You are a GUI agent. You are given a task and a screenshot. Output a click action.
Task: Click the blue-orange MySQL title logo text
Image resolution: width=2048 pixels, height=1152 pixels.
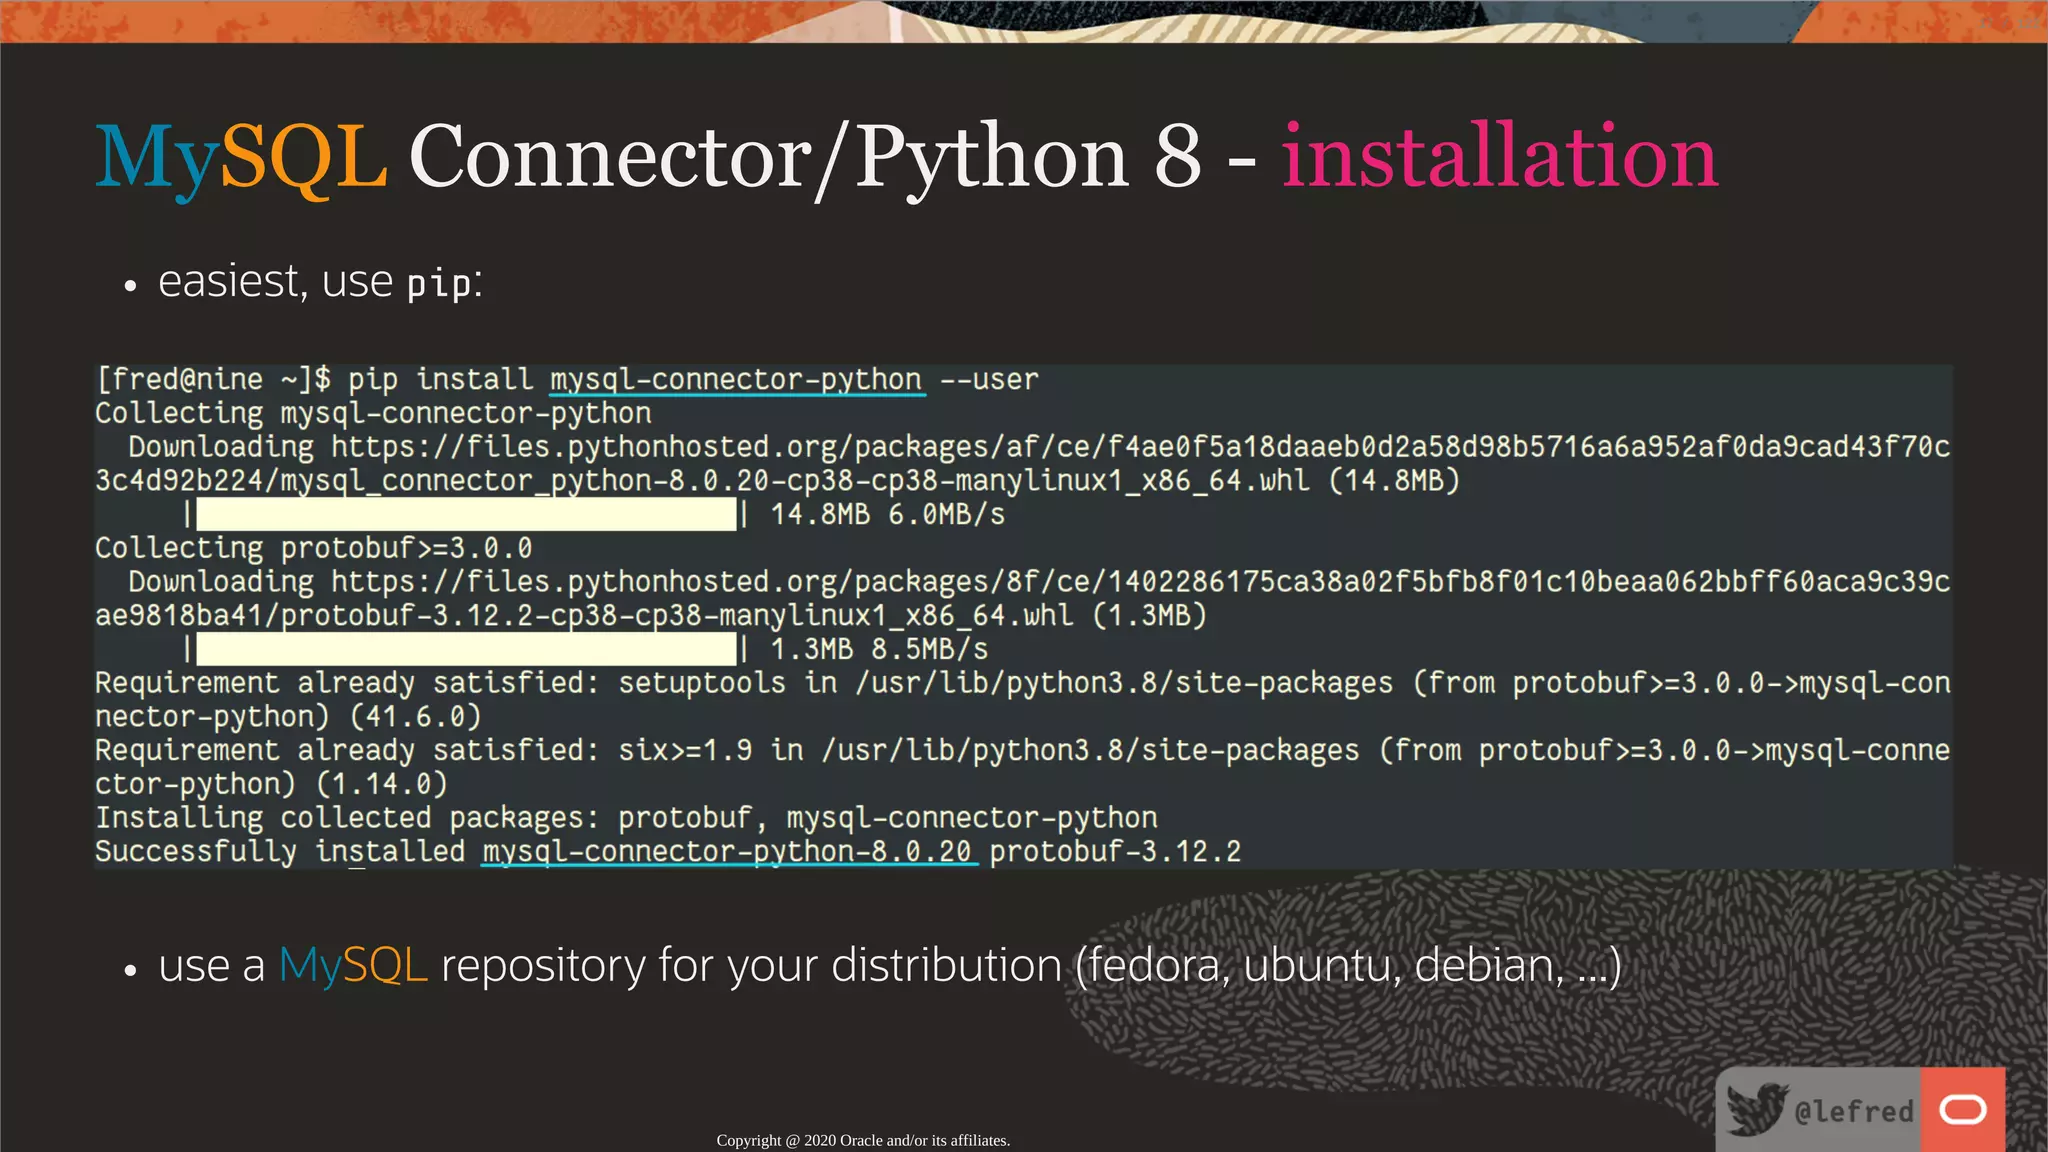[x=241, y=157]
